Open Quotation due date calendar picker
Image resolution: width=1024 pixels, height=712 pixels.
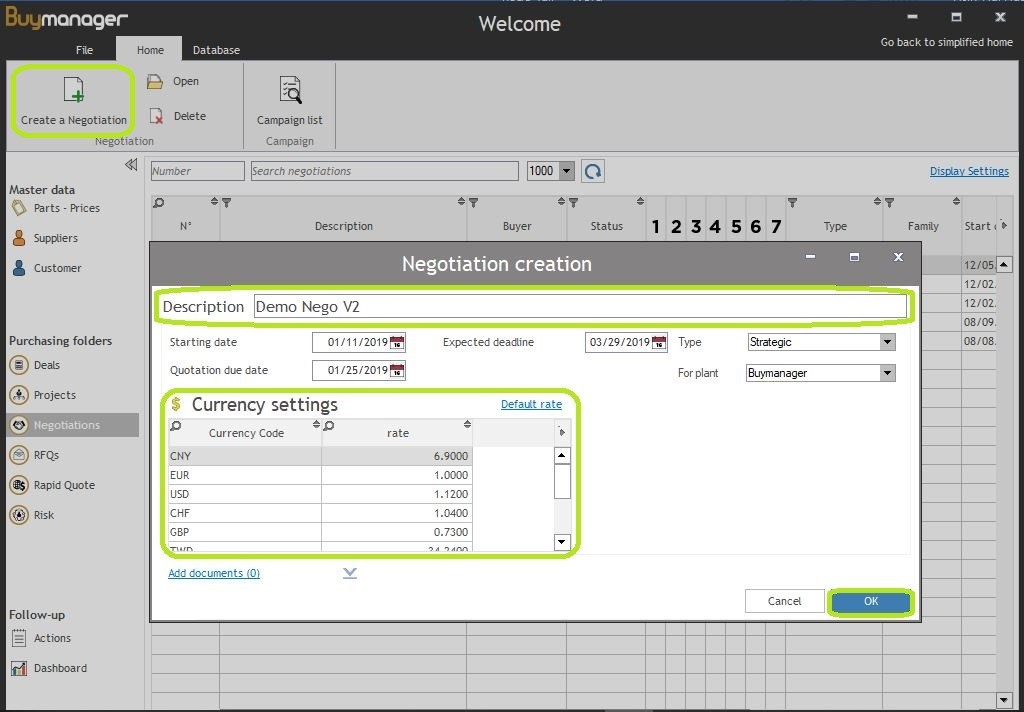click(x=397, y=371)
